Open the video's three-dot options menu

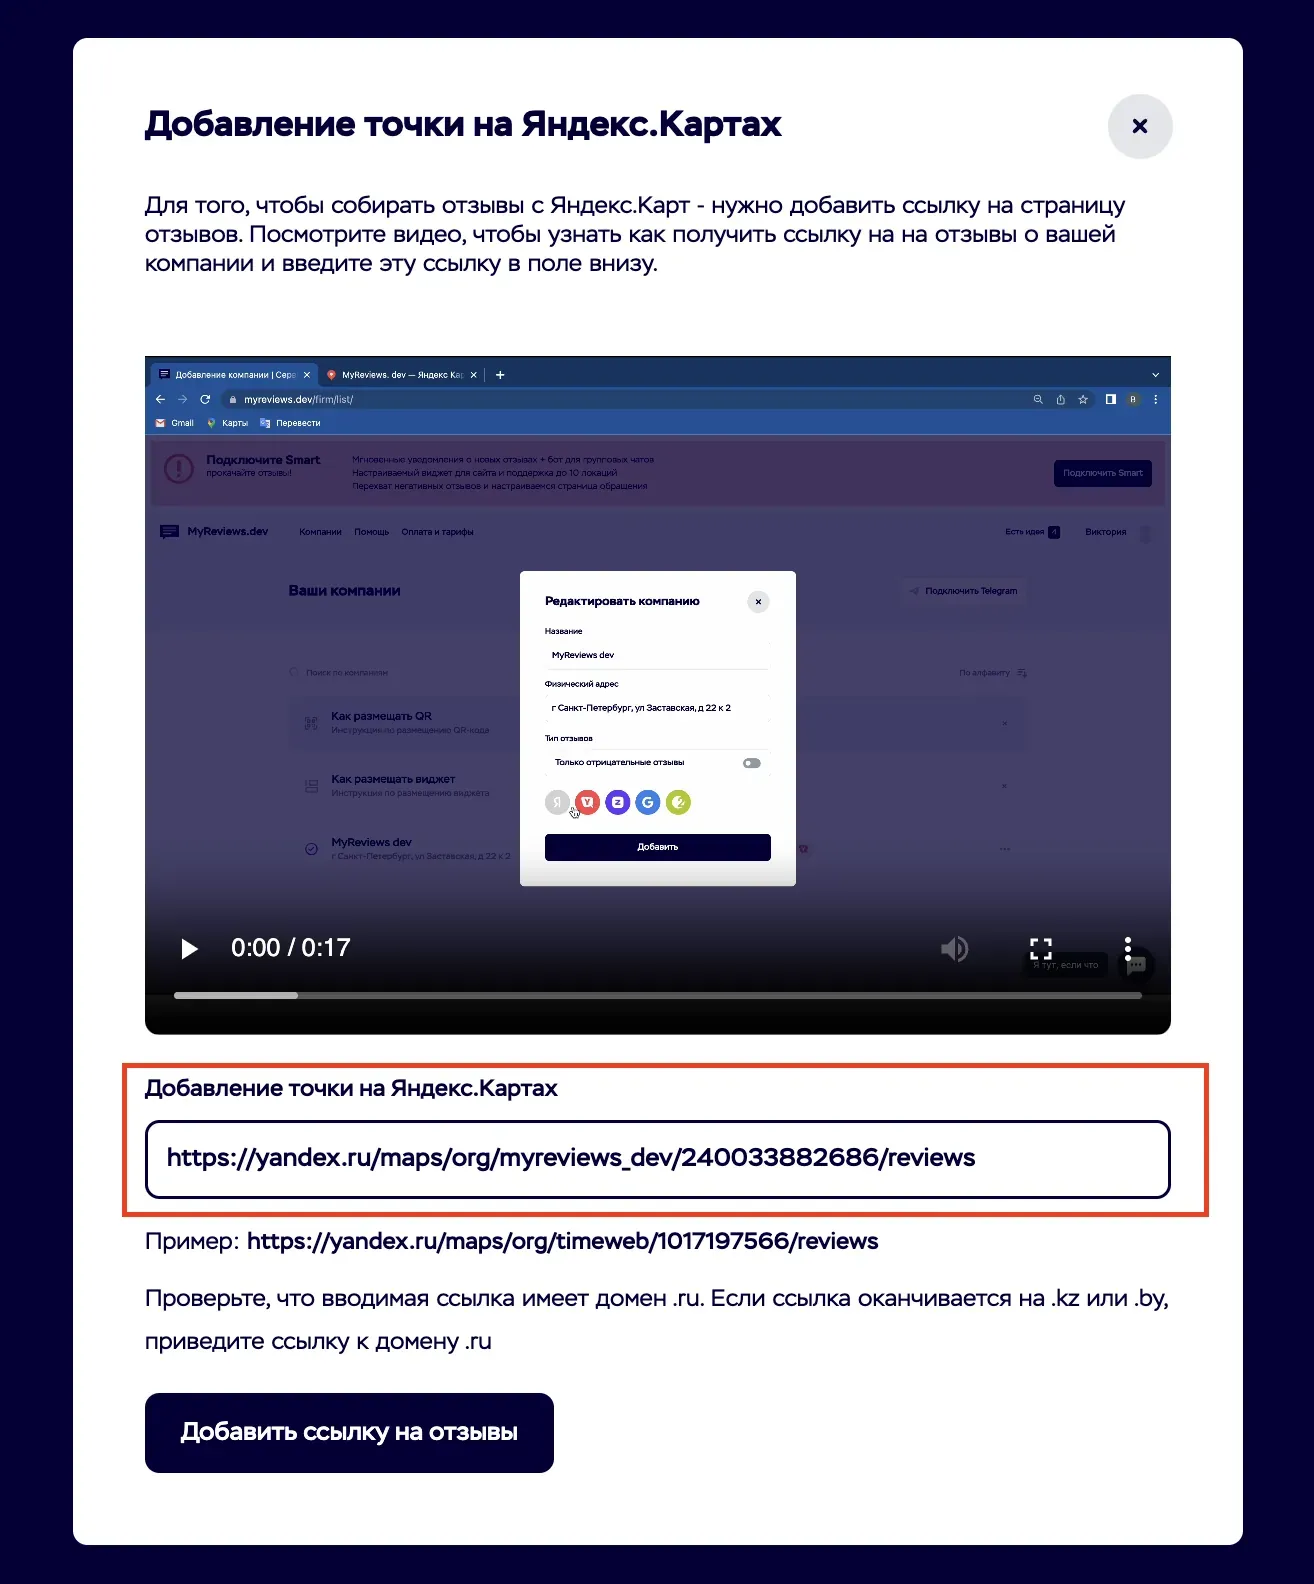point(1127,948)
